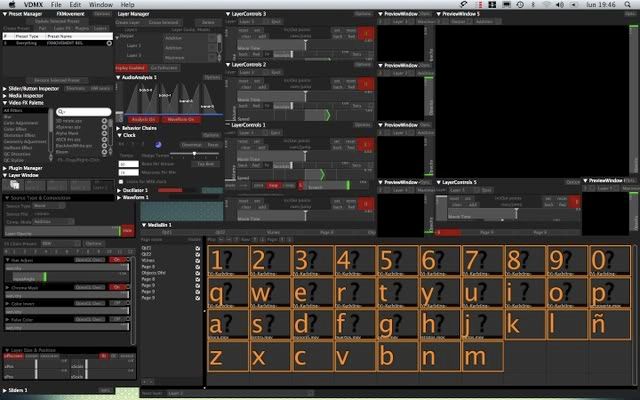Image resolution: width=640 pixels, height=400 pixels.
Task: Open the Apple menu
Action: click(x=10, y=5)
